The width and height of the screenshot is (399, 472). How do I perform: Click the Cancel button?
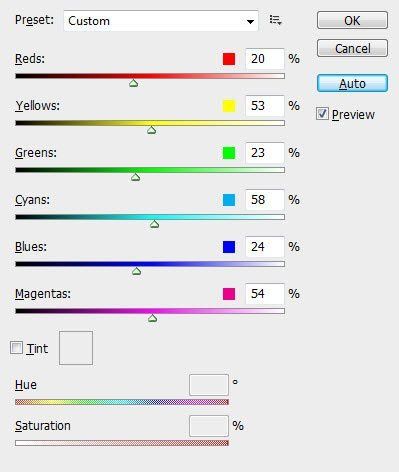(352, 48)
